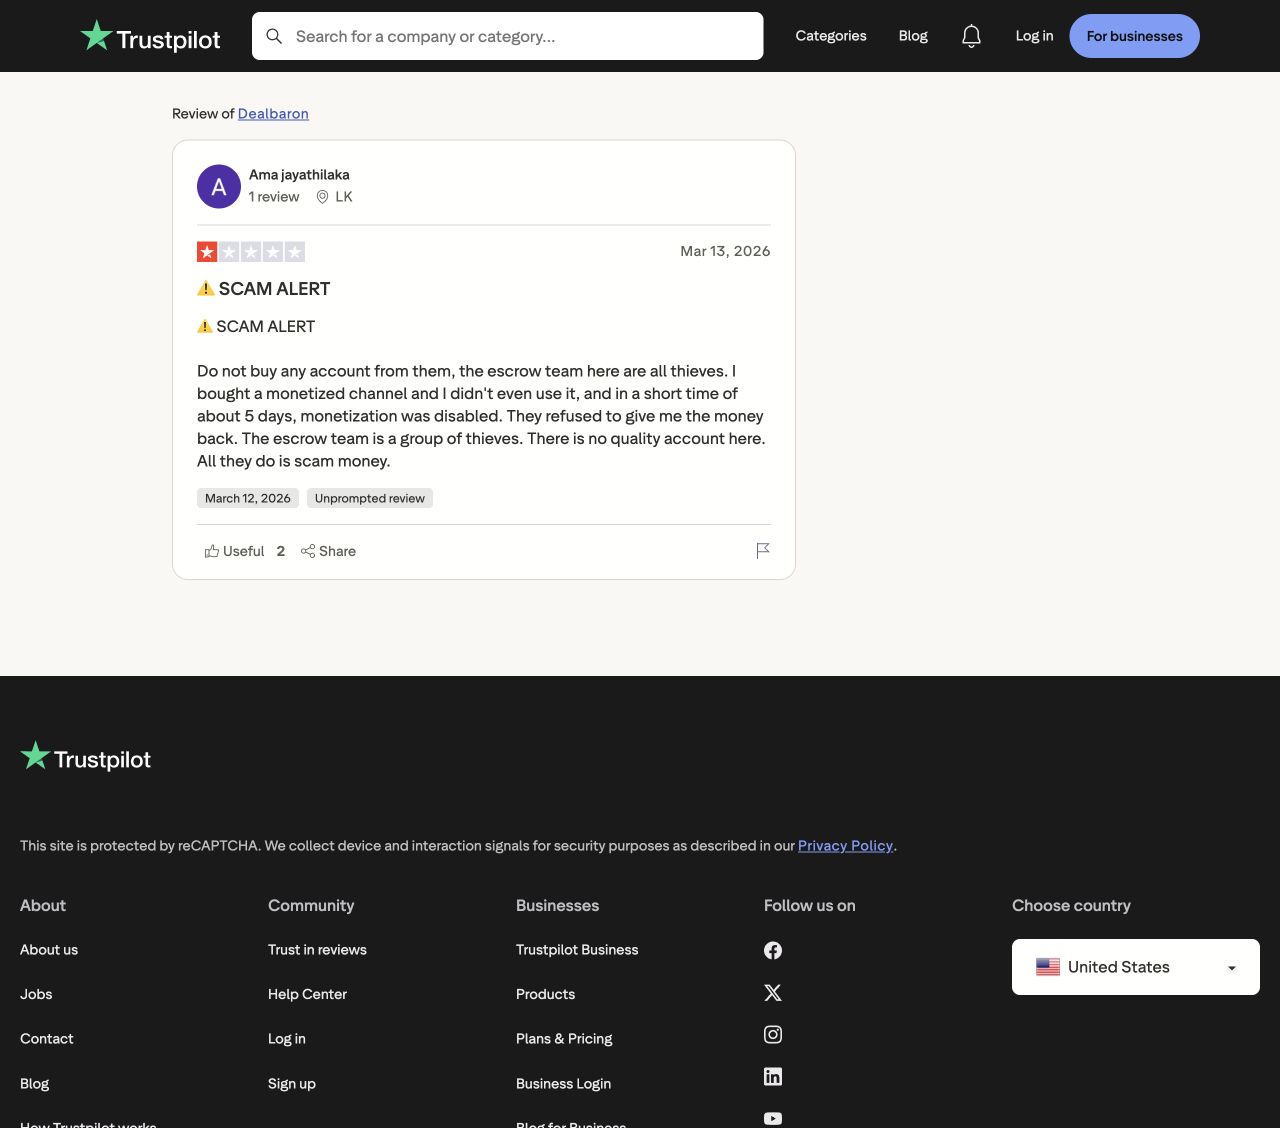Viewport: 1280px width, 1128px height.
Task: Click reviewer name Ama jayathilaka
Action: click(299, 175)
